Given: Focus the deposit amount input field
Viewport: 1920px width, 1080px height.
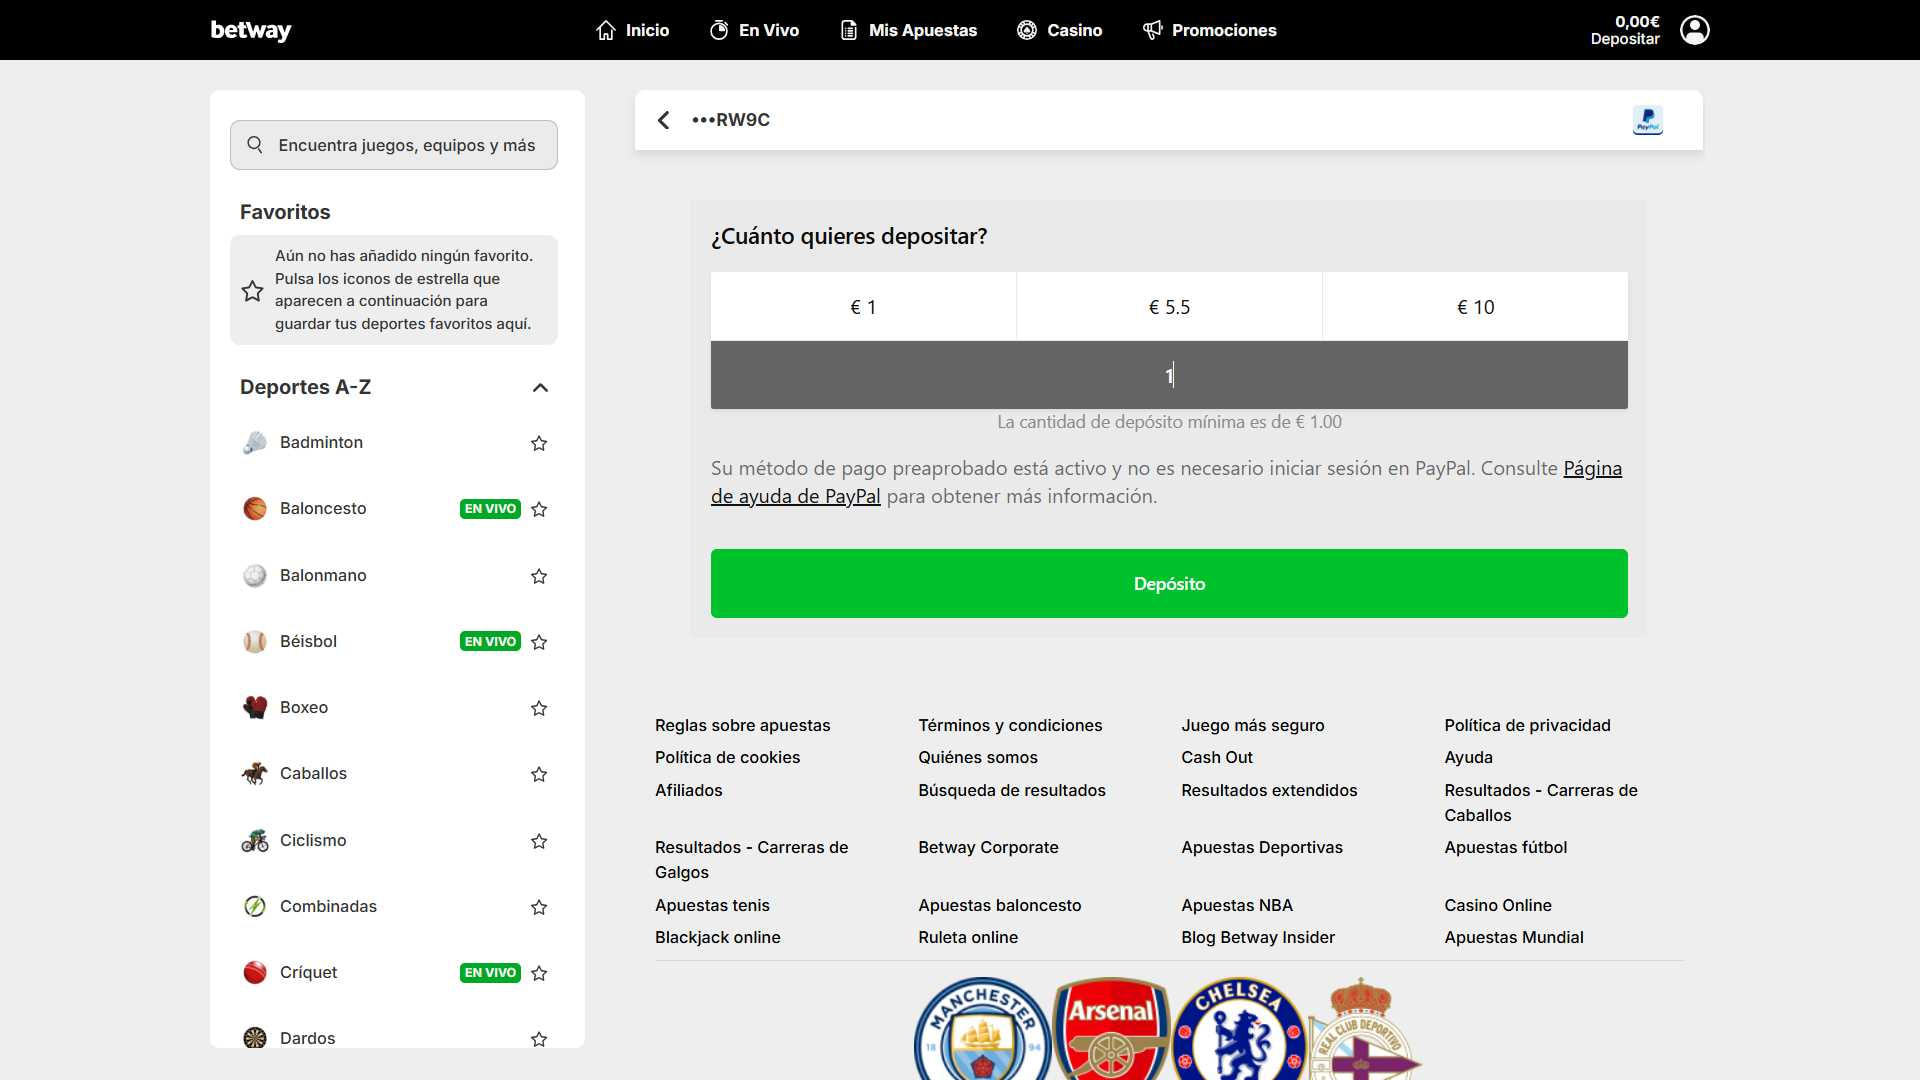Looking at the screenshot, I should pyautogui.click(x=1169, y=375).
